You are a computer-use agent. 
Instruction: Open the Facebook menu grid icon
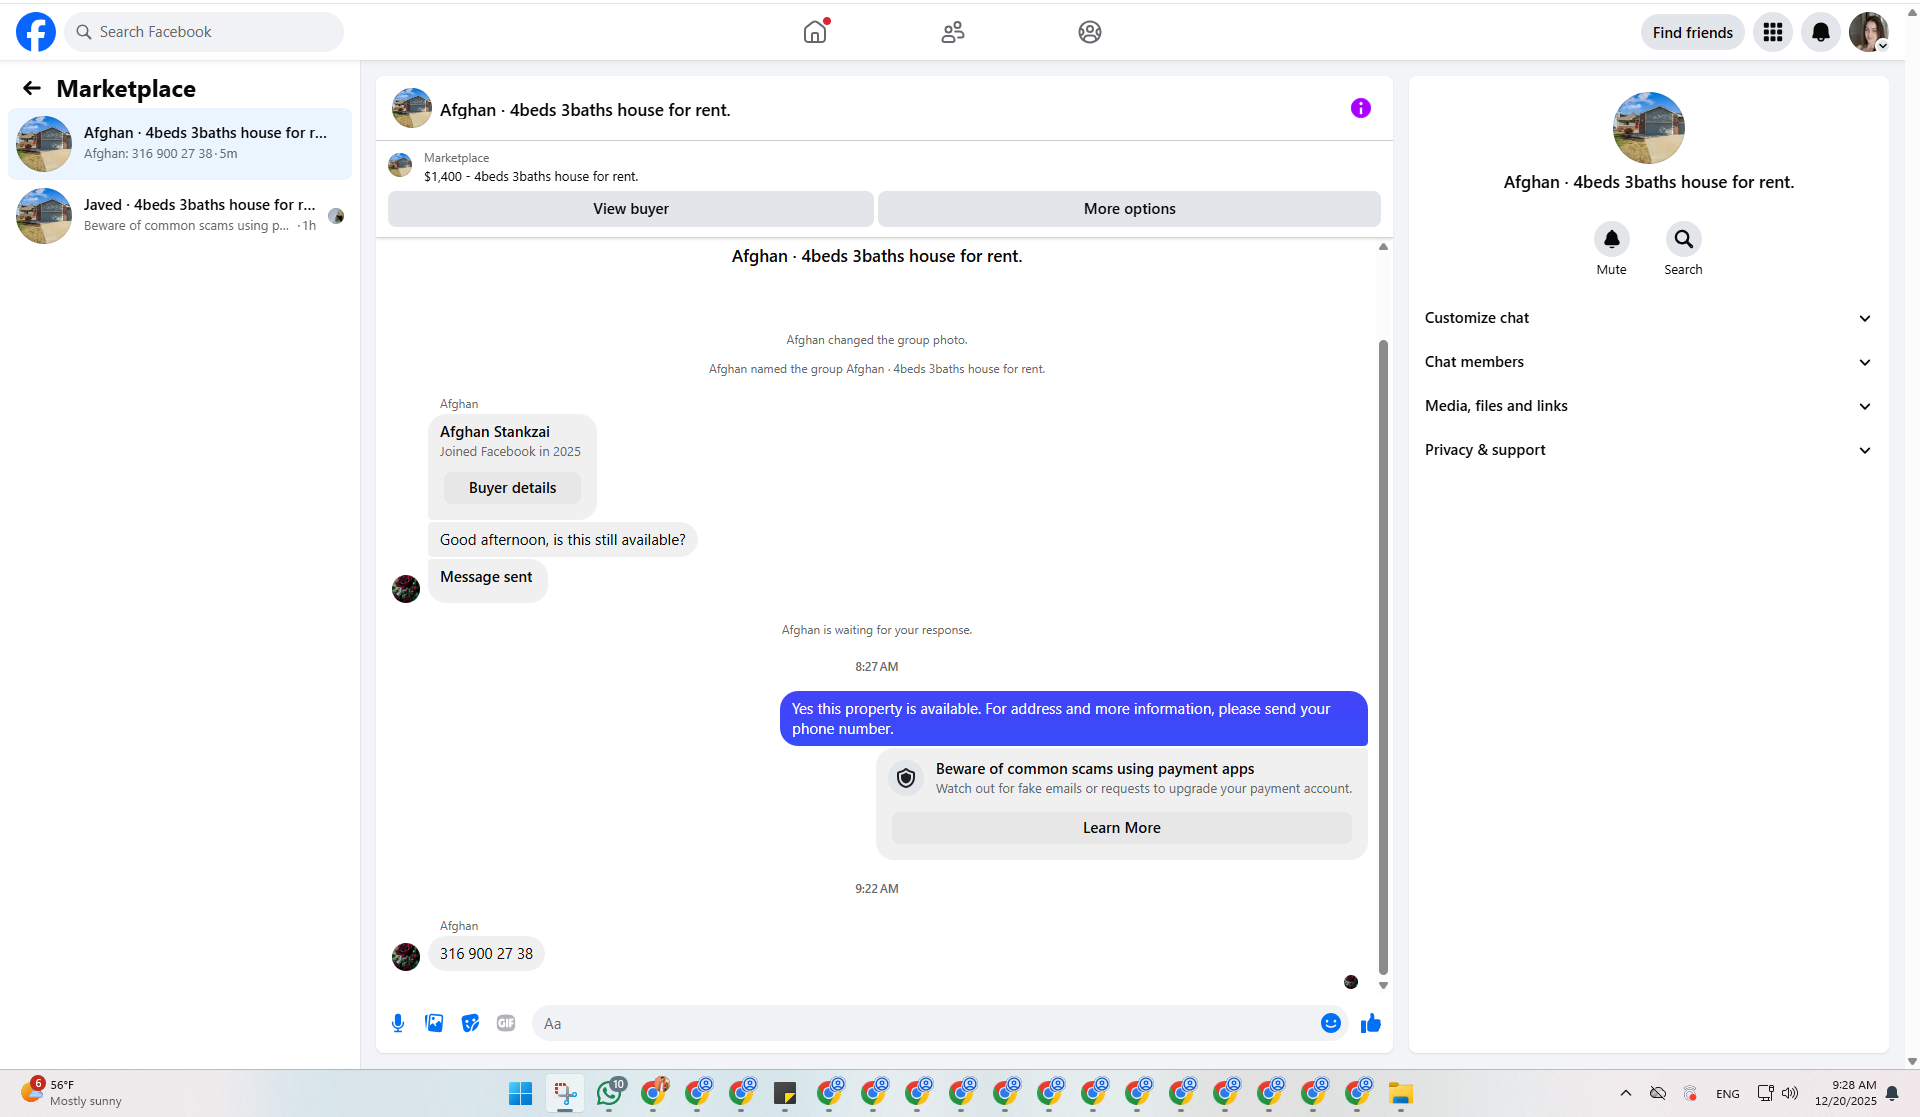(x=1773, y=32)
